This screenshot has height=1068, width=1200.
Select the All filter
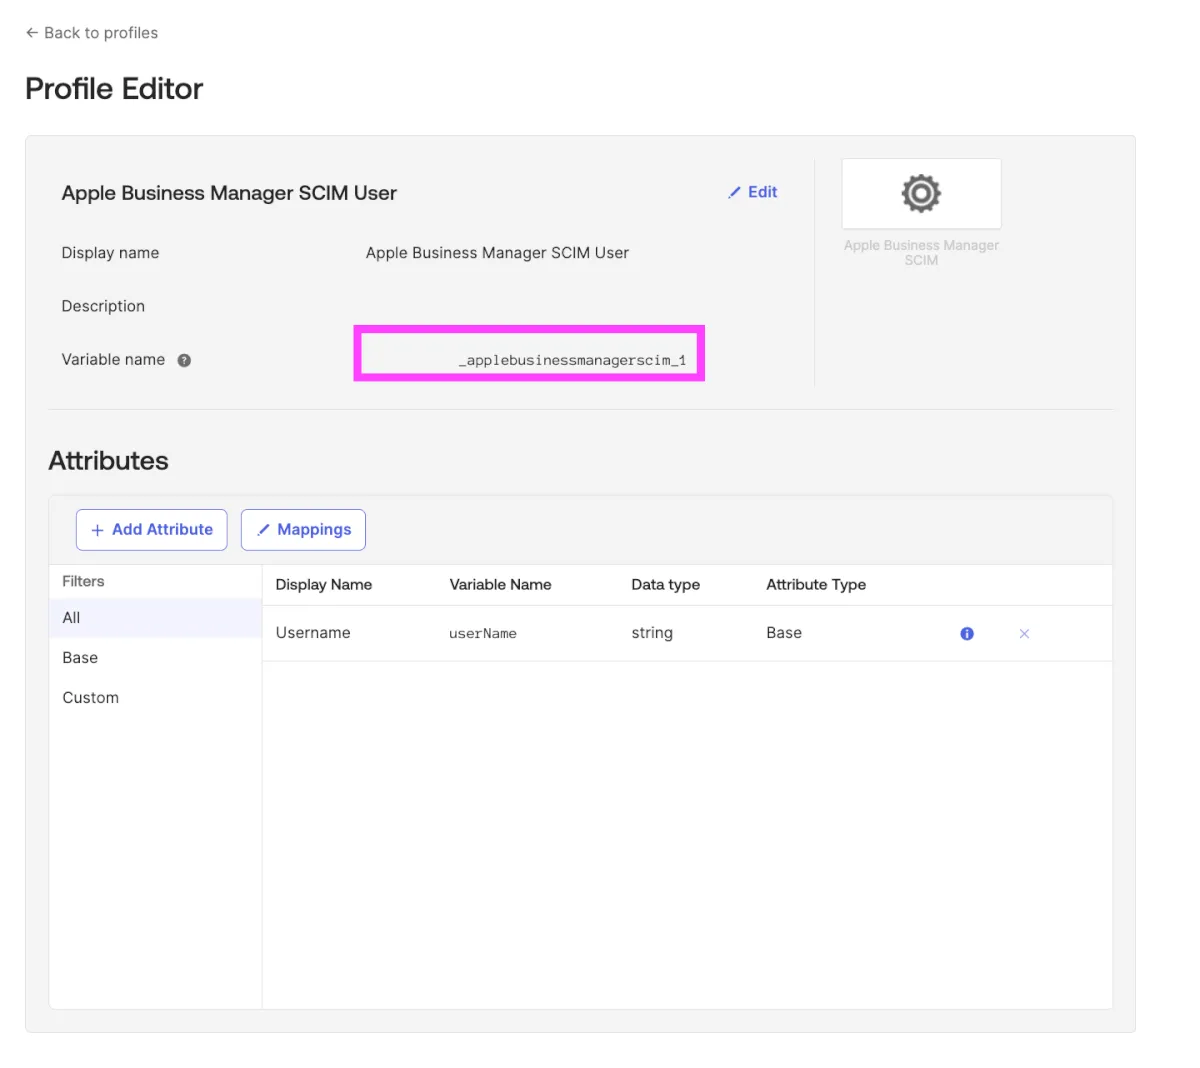click(71, 618)
